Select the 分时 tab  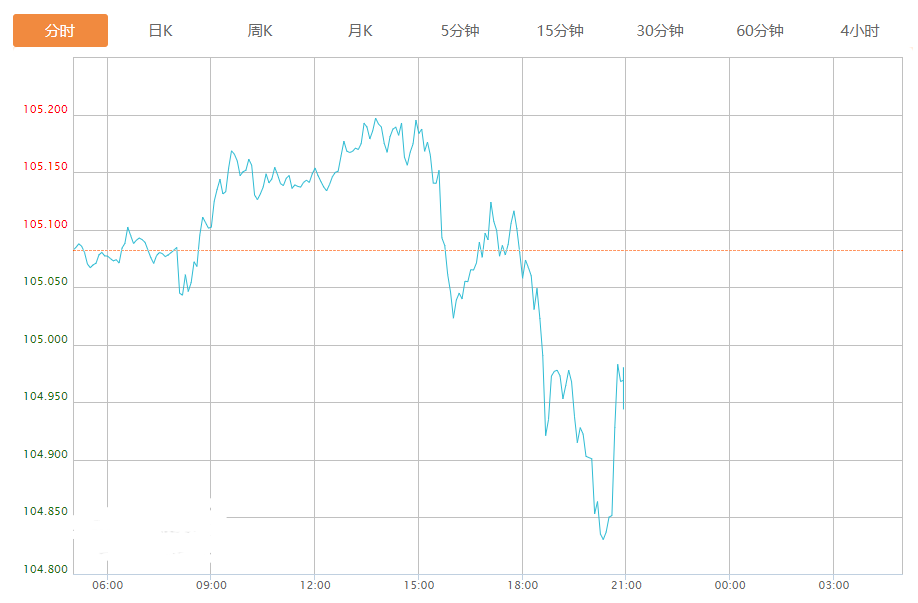60,31
